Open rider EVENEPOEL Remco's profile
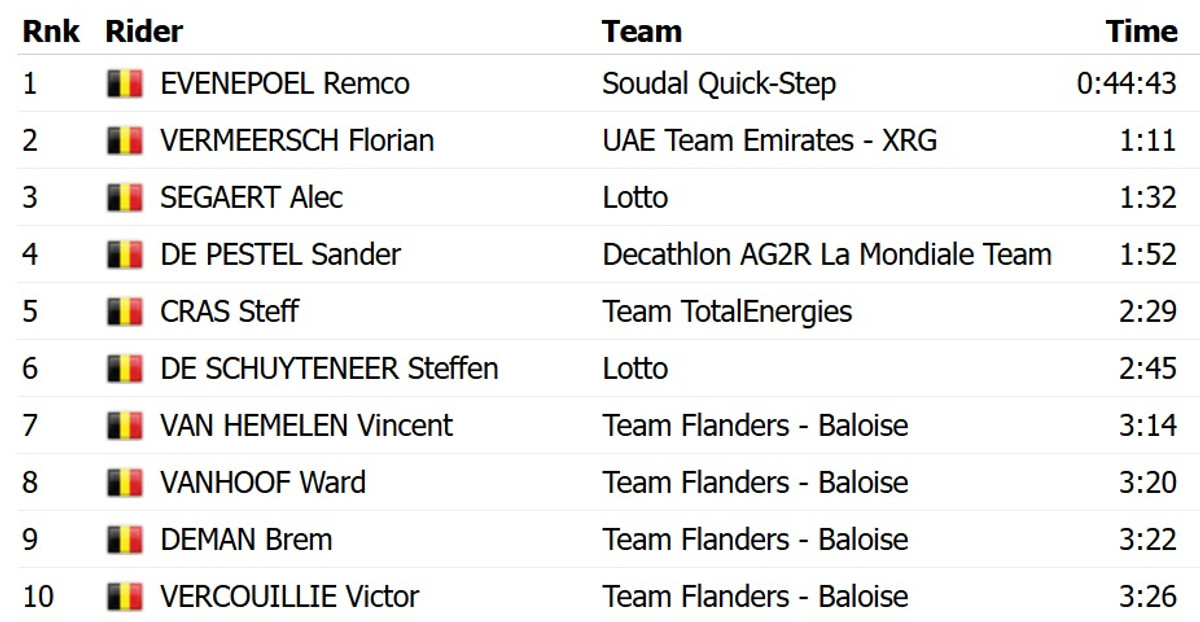This screenshot has width=1200, height=622. coord(285,84)
